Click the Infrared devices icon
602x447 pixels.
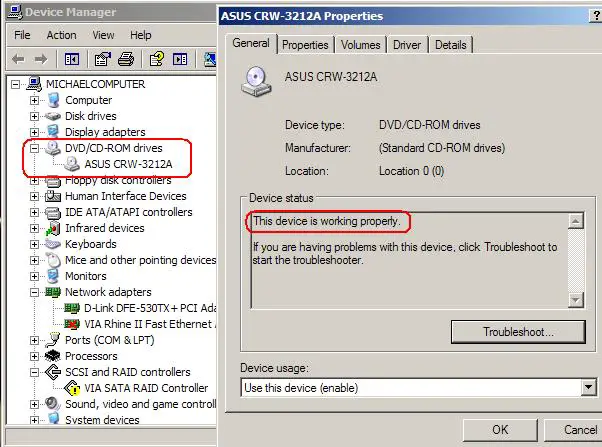[x=53, y=228]
